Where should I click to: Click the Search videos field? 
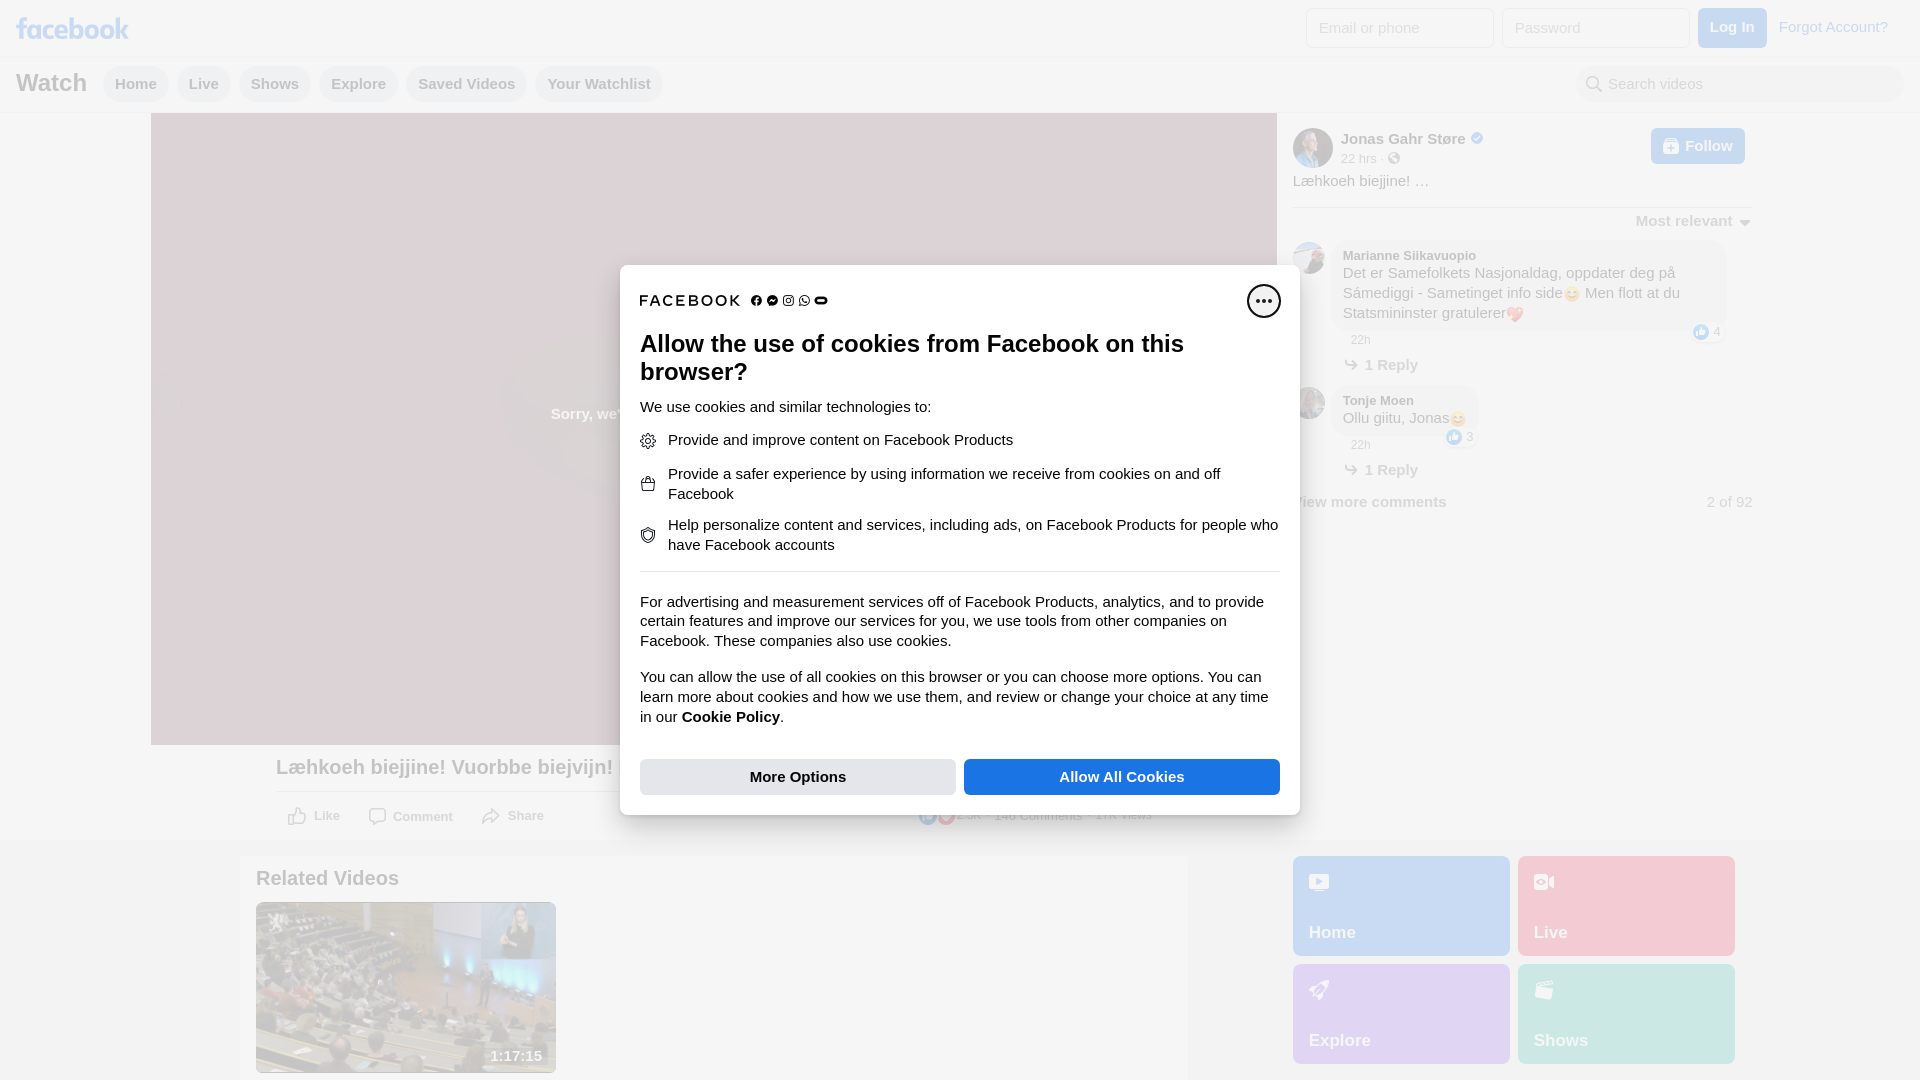(1740, 84)
